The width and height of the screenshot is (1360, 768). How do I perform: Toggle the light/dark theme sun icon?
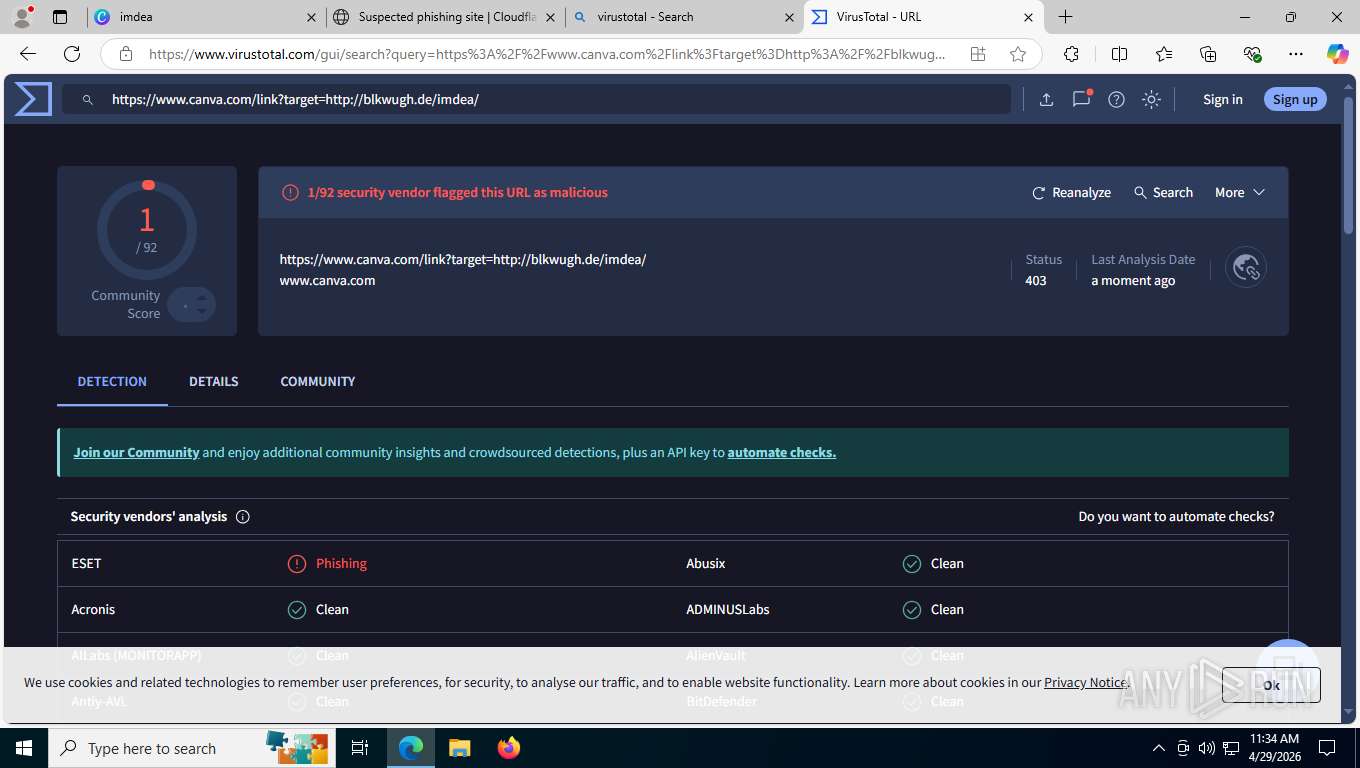click(1152, 99)
